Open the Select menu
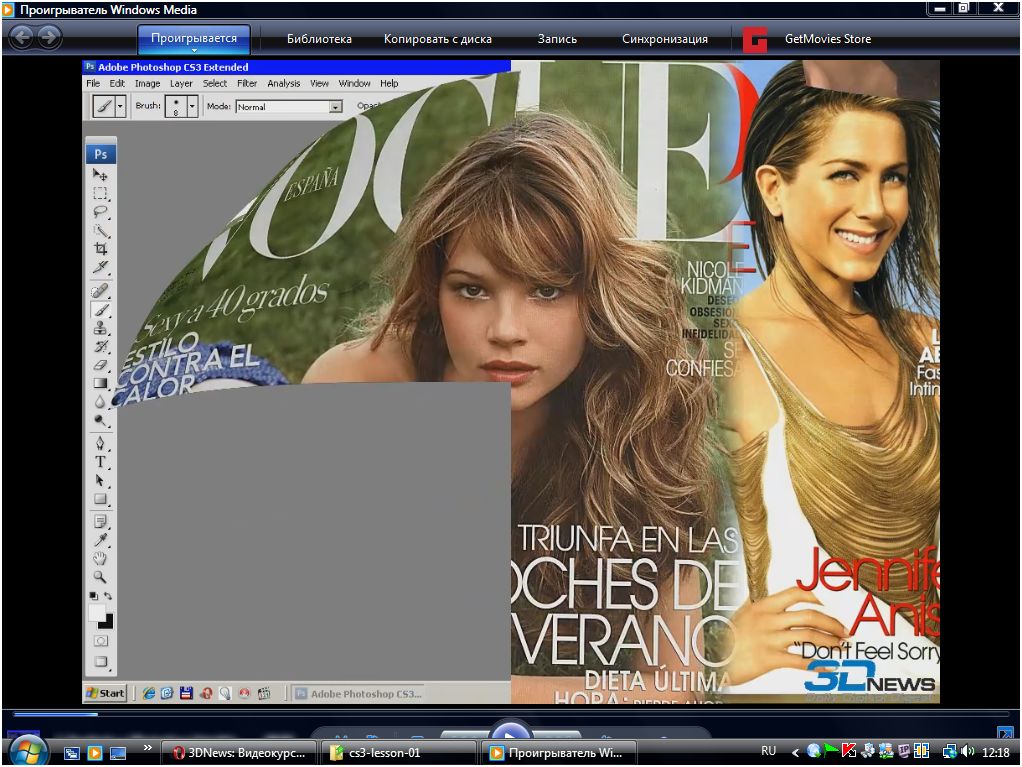Image resolution: width=1022 pixels, height=767 pixels. [214, 83]
